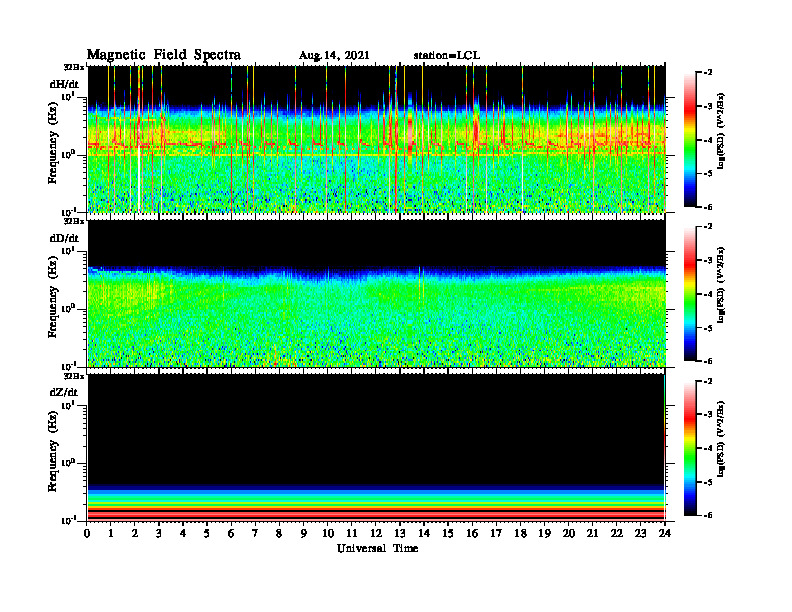Screen dimensions: 792x612
Task: Click the "24" tick on the time axis
Action: coord(665,534)
